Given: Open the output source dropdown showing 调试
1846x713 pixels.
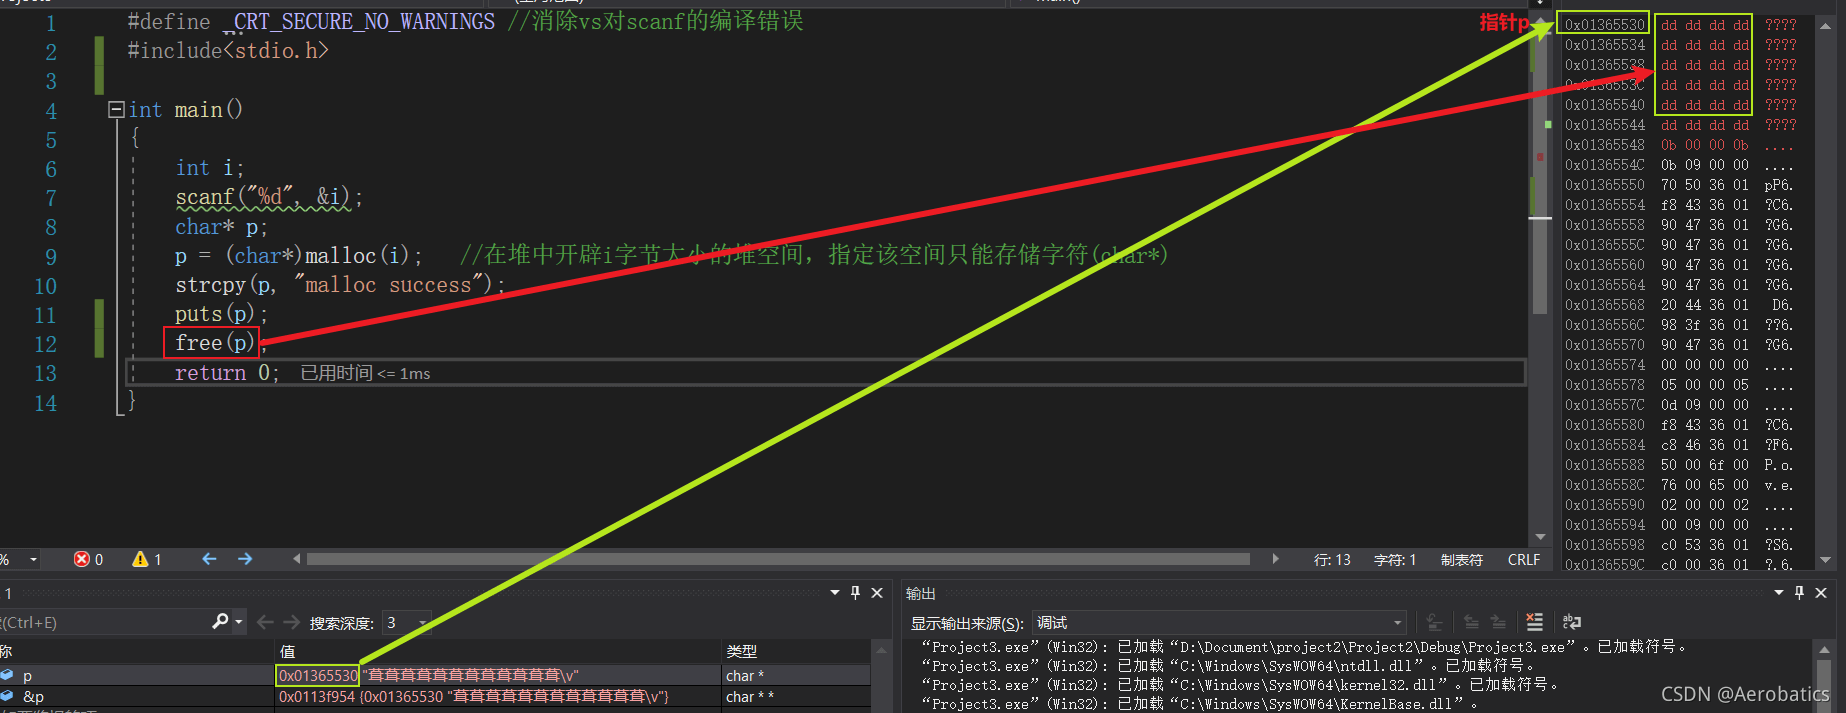Looking at the screenshot, I should click(x=1219, y=623).
